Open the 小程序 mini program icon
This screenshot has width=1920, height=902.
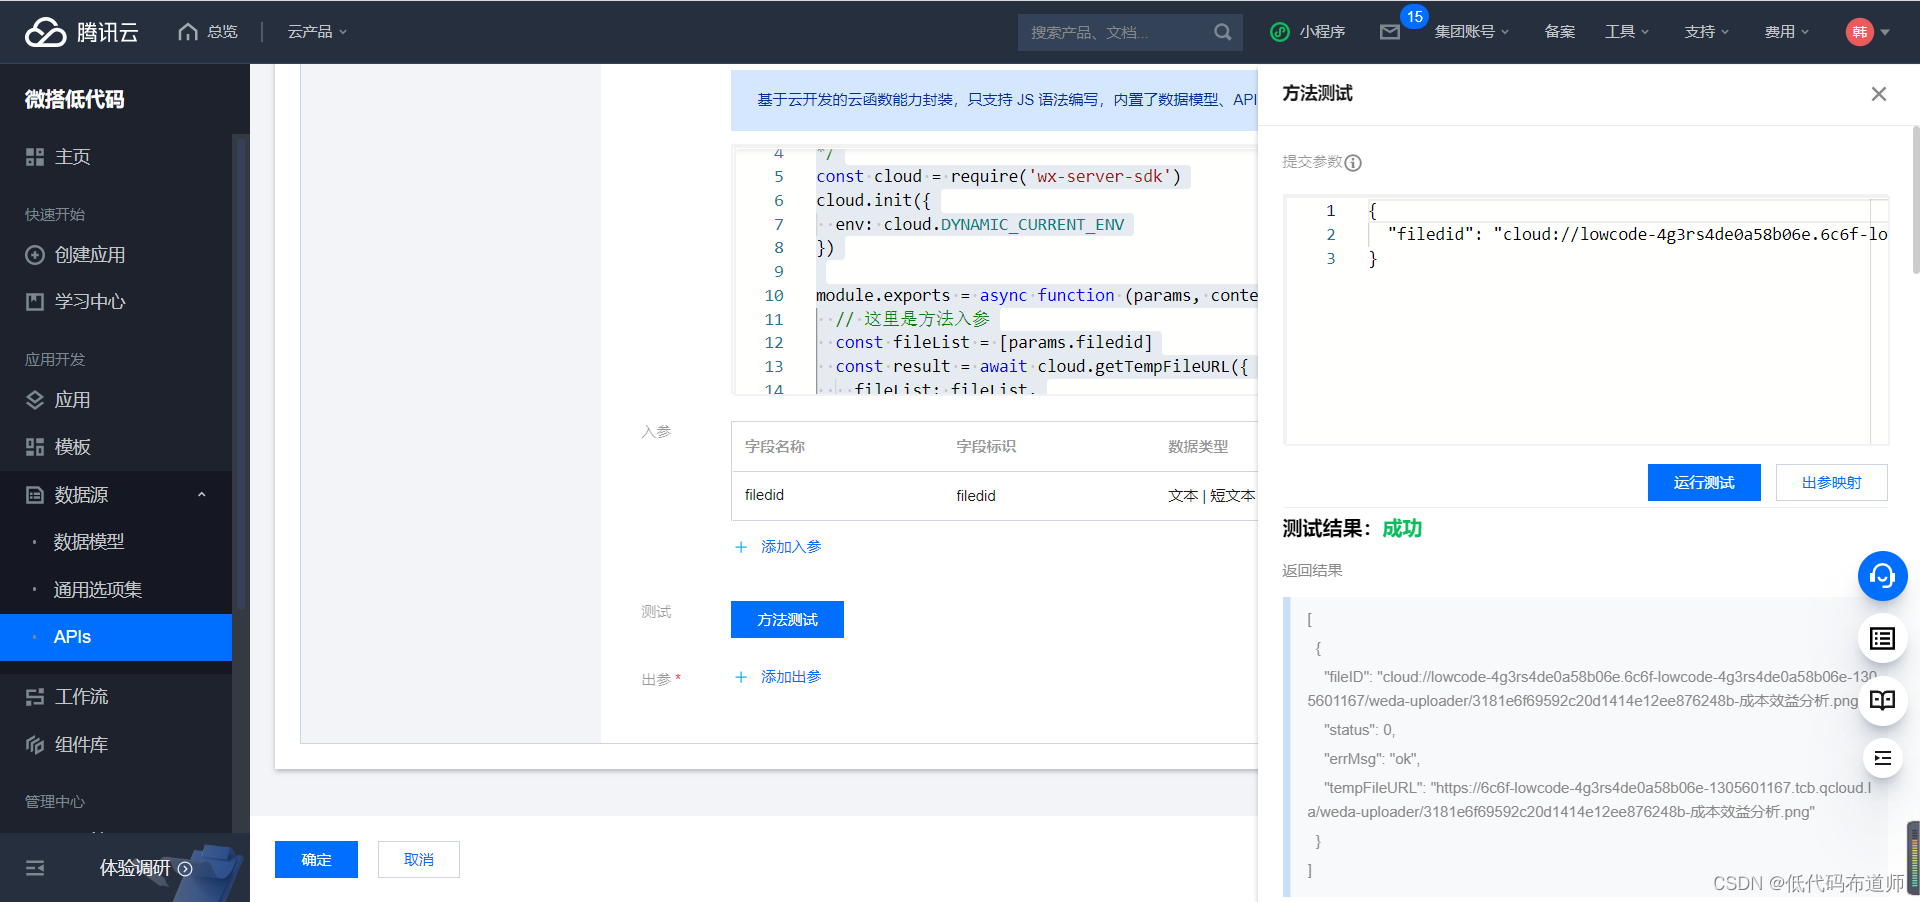click(x=1279, y=32)
